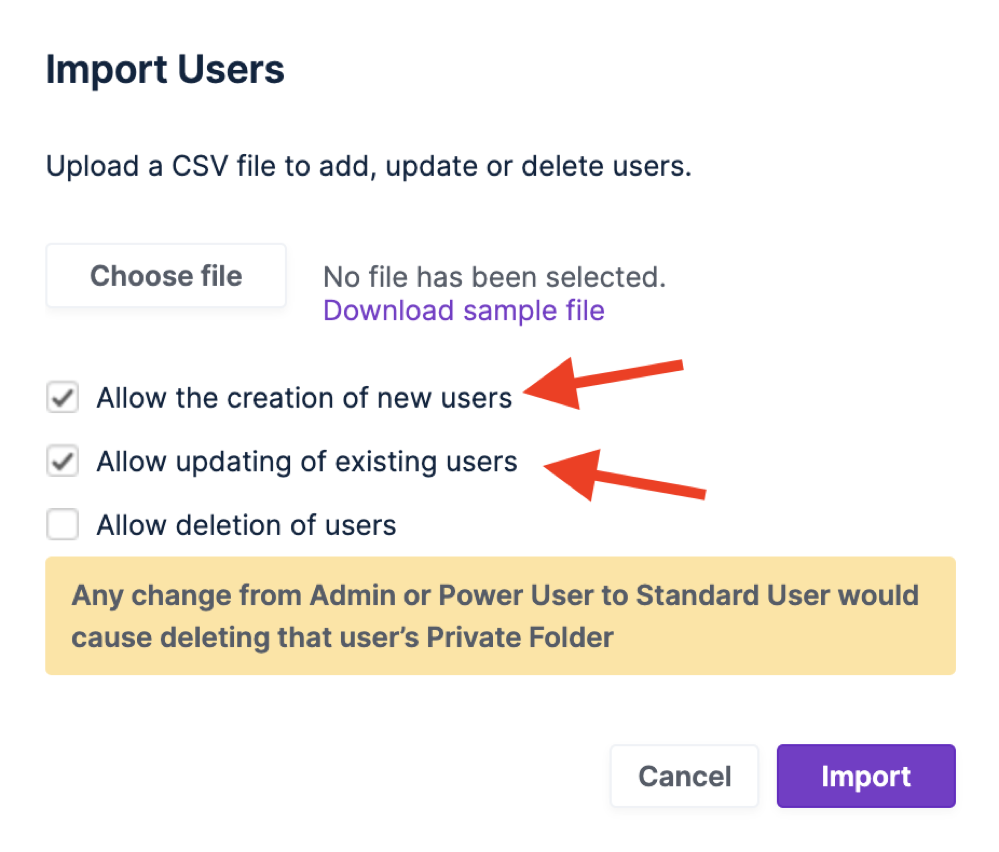Toggle the creation of new users checkbox
This screenshot has height=852, width=999.
tap(62, 397)
